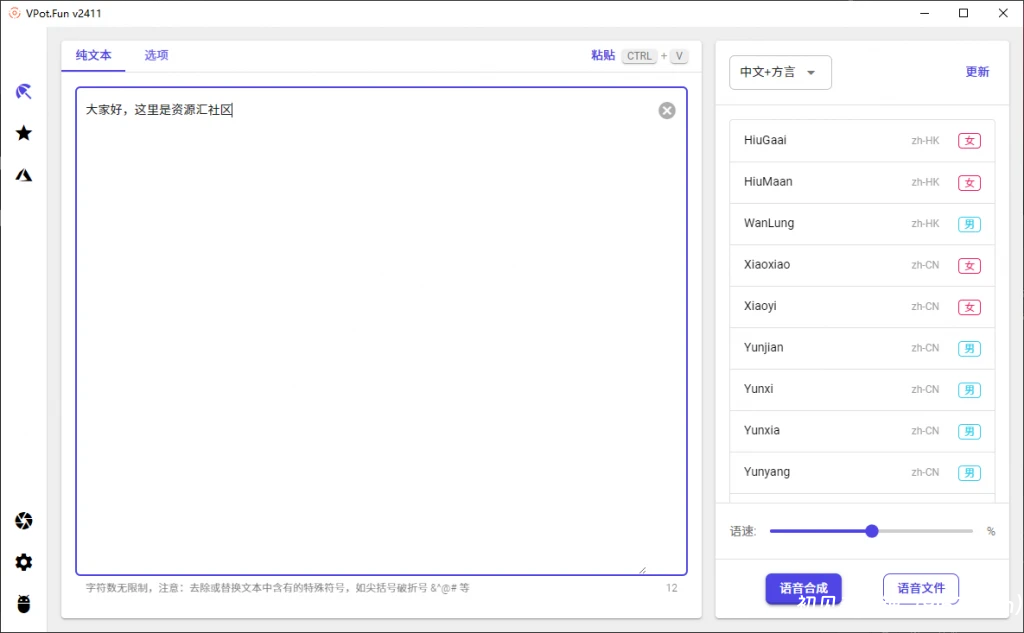Screen dimensions: 1024x633
Task: Click the mountain icon in the left sidebar
Action: [23, 175]
